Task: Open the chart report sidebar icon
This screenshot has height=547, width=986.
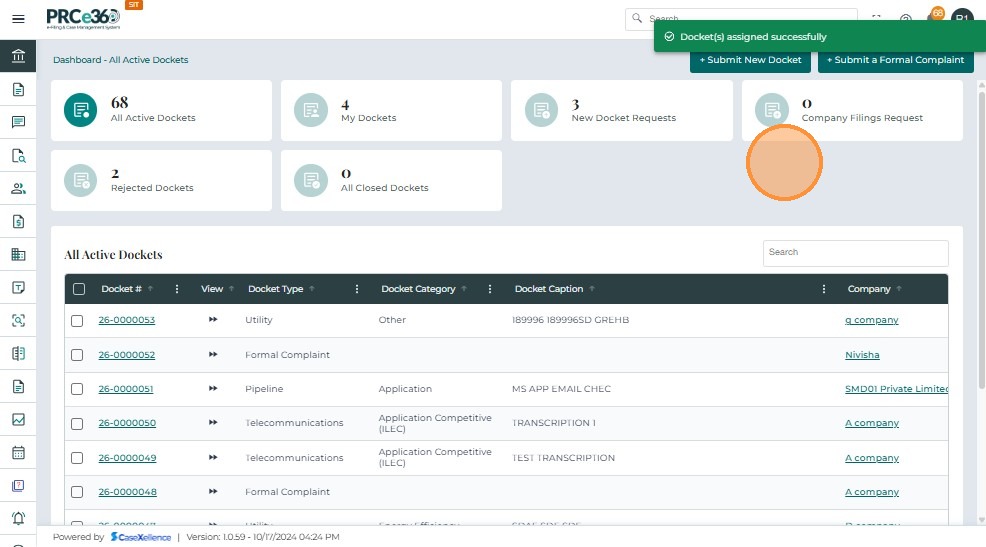Action: pyautogui.click(x=18, y=420)
